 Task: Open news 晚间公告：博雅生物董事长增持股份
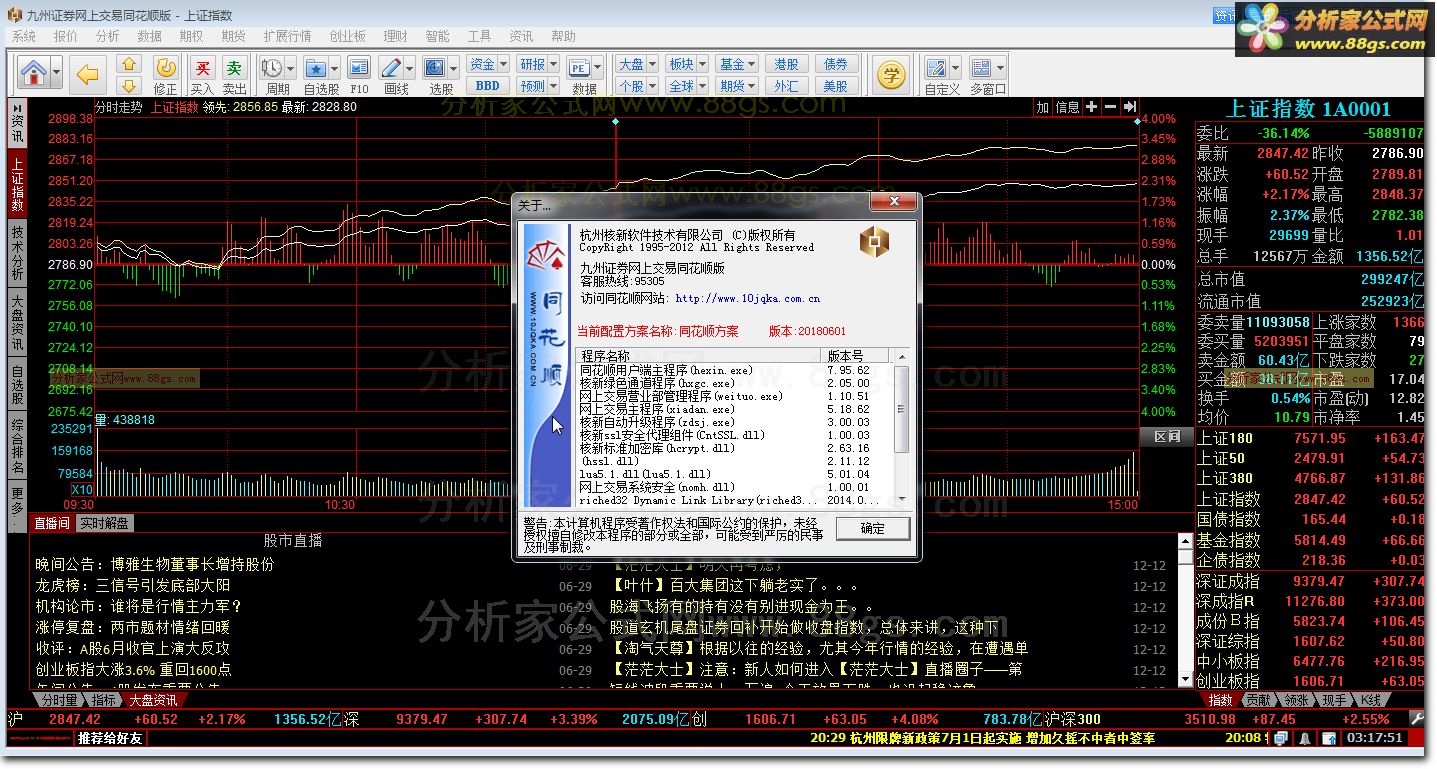coord(154,564)
